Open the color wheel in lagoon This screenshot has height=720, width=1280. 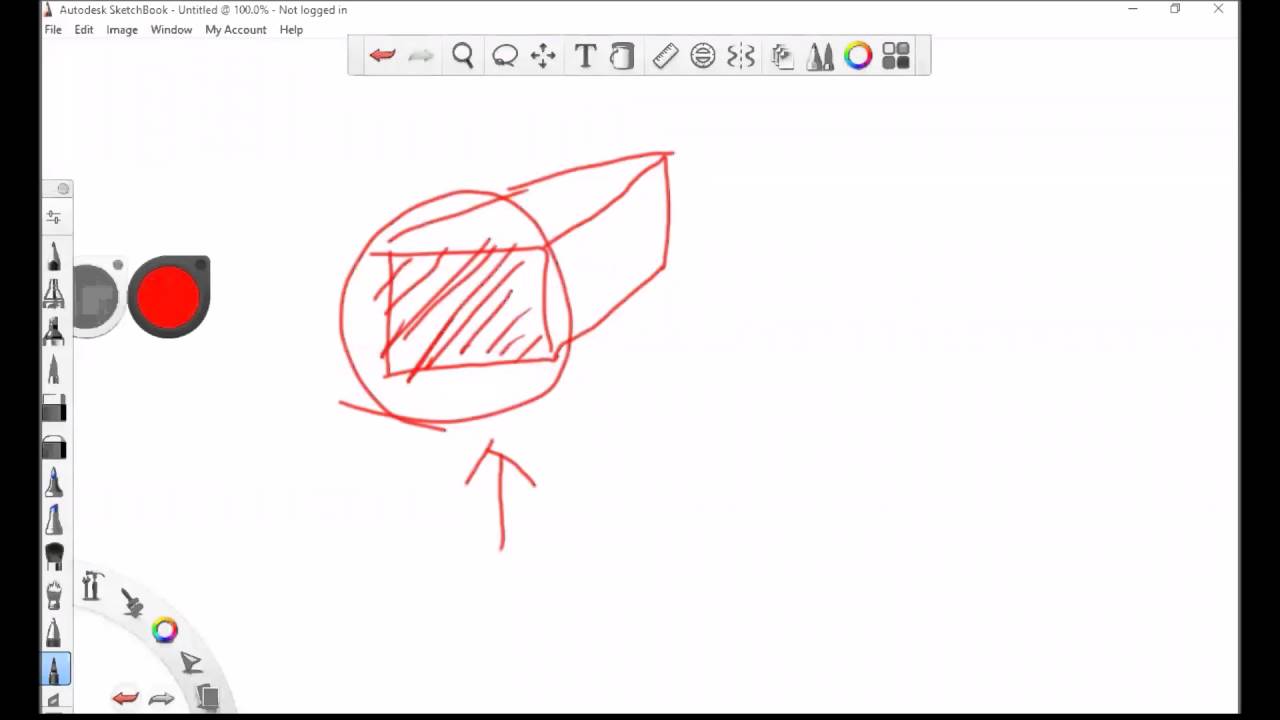[x=165, y=630]
